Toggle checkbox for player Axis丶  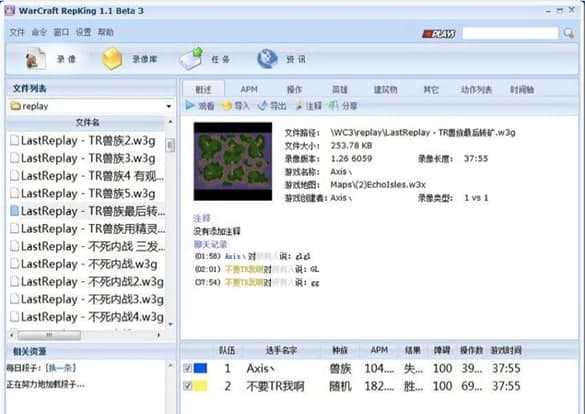[x=188, y=368]
